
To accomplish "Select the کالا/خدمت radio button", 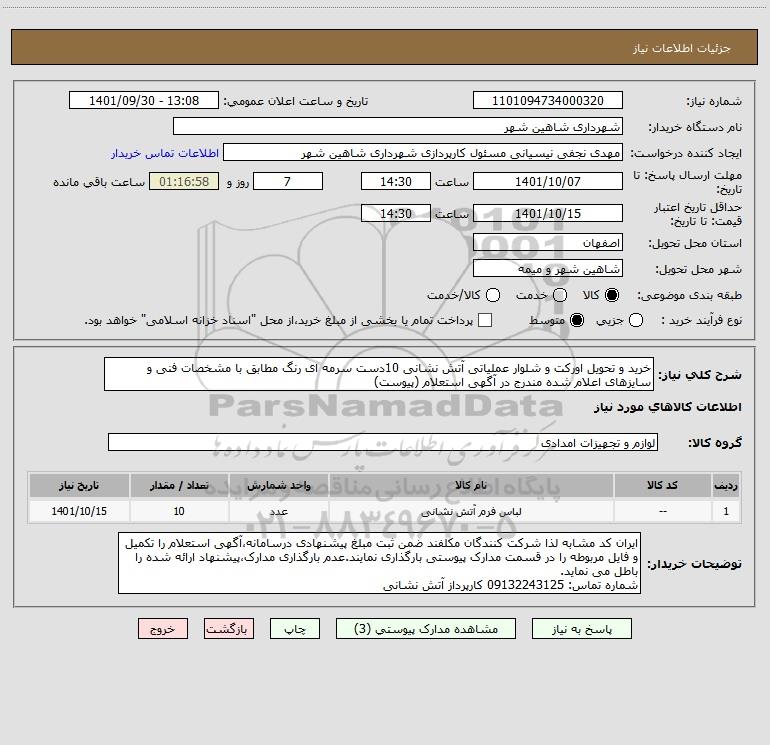I will click(x=493, y=295).
